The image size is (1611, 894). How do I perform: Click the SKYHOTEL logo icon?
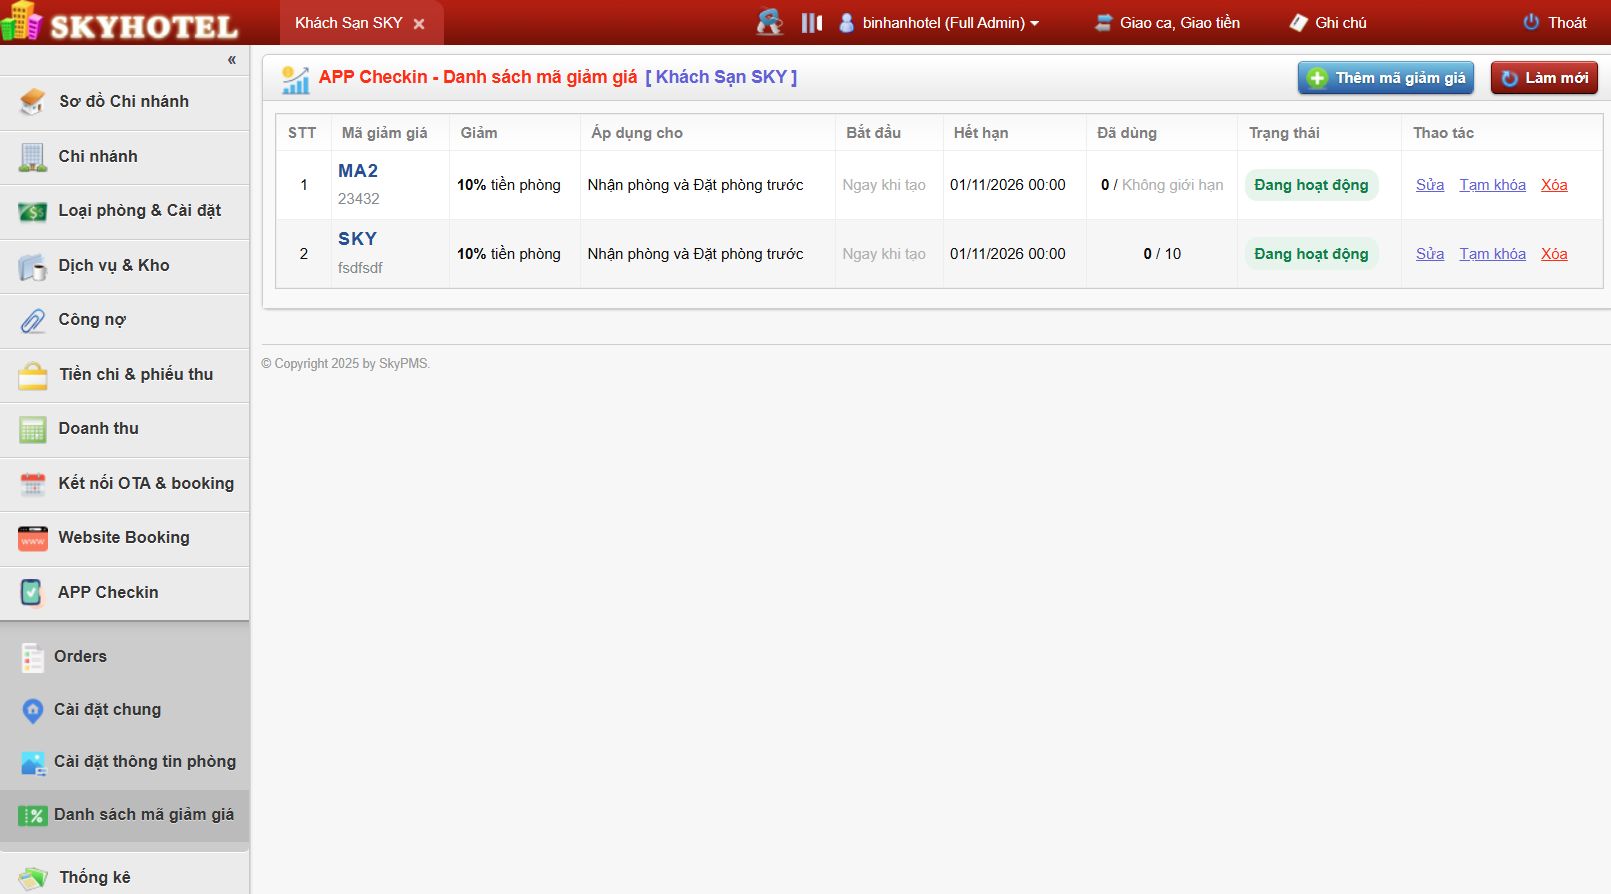22,22
